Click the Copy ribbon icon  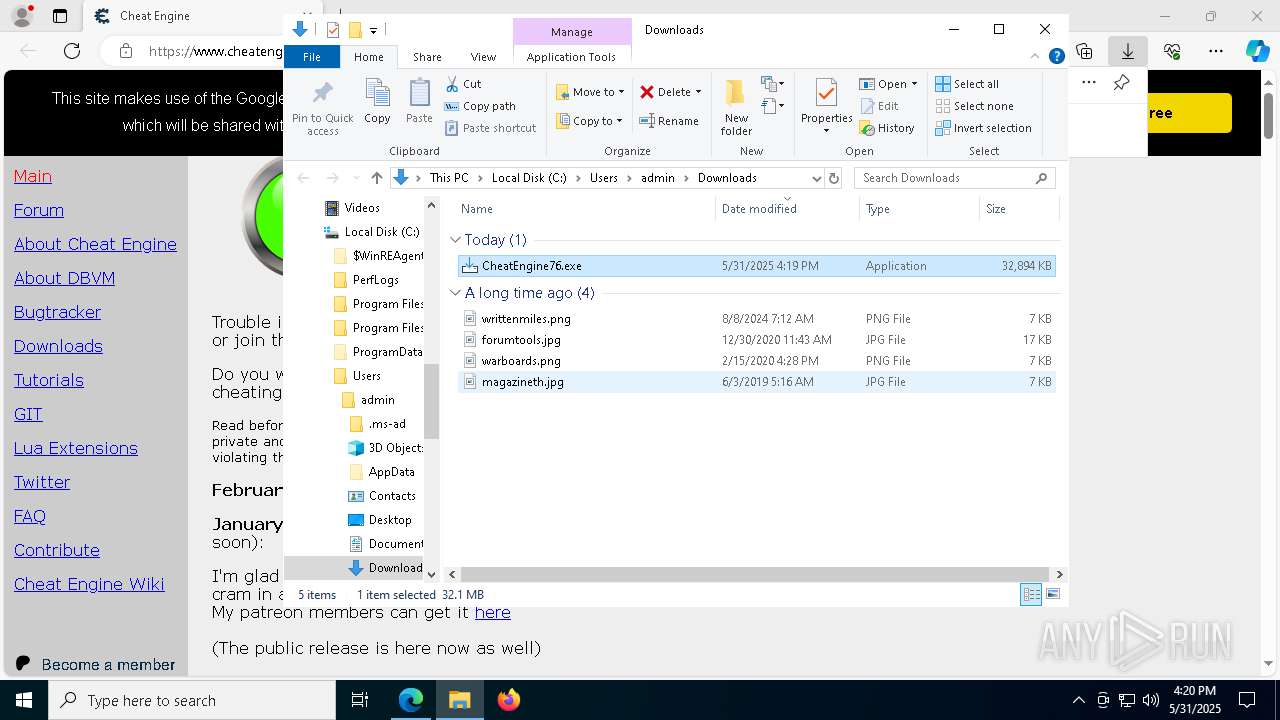[x=377, y=102]
